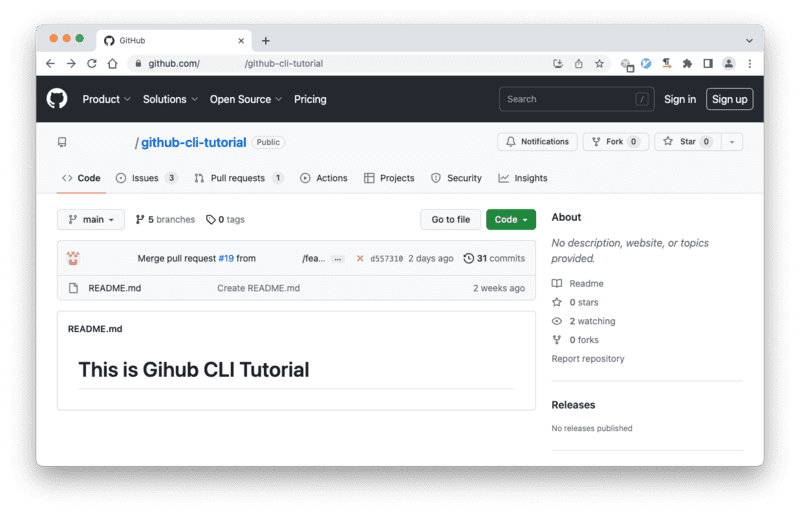
Task: Switch to the Issues tab
Action: point(146,178)
